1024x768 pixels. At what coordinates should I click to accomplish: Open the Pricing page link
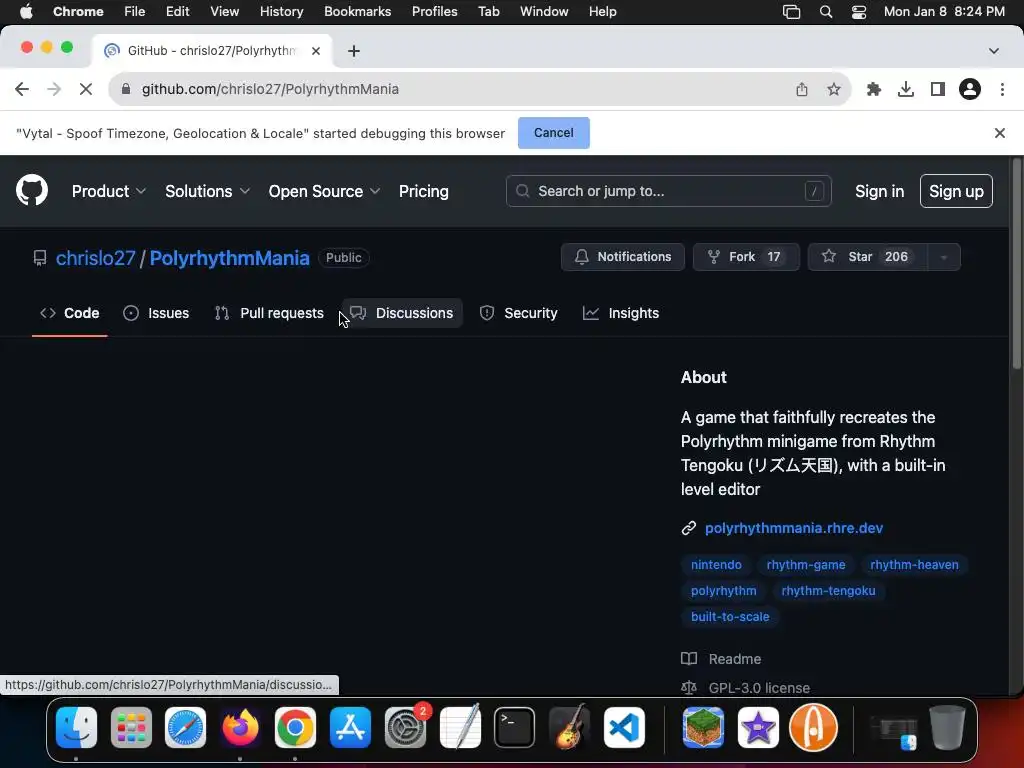tap(424, 191)
